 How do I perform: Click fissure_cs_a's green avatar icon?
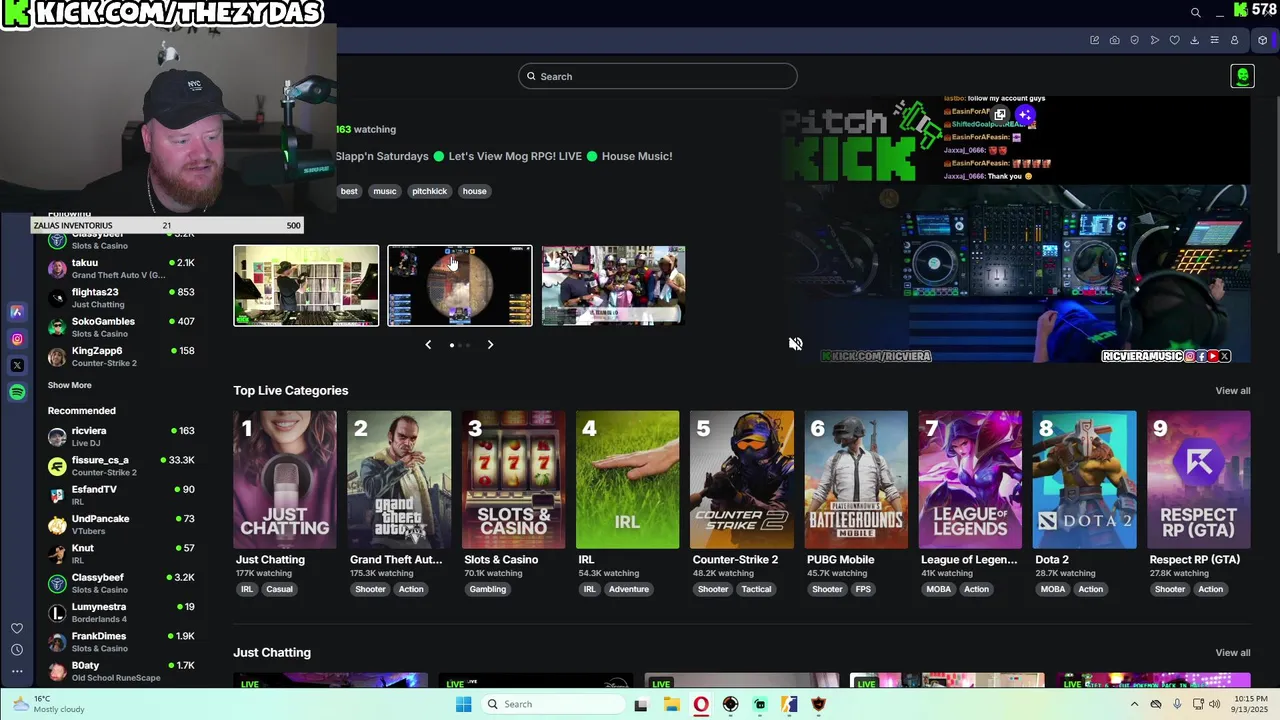[57, 466]
